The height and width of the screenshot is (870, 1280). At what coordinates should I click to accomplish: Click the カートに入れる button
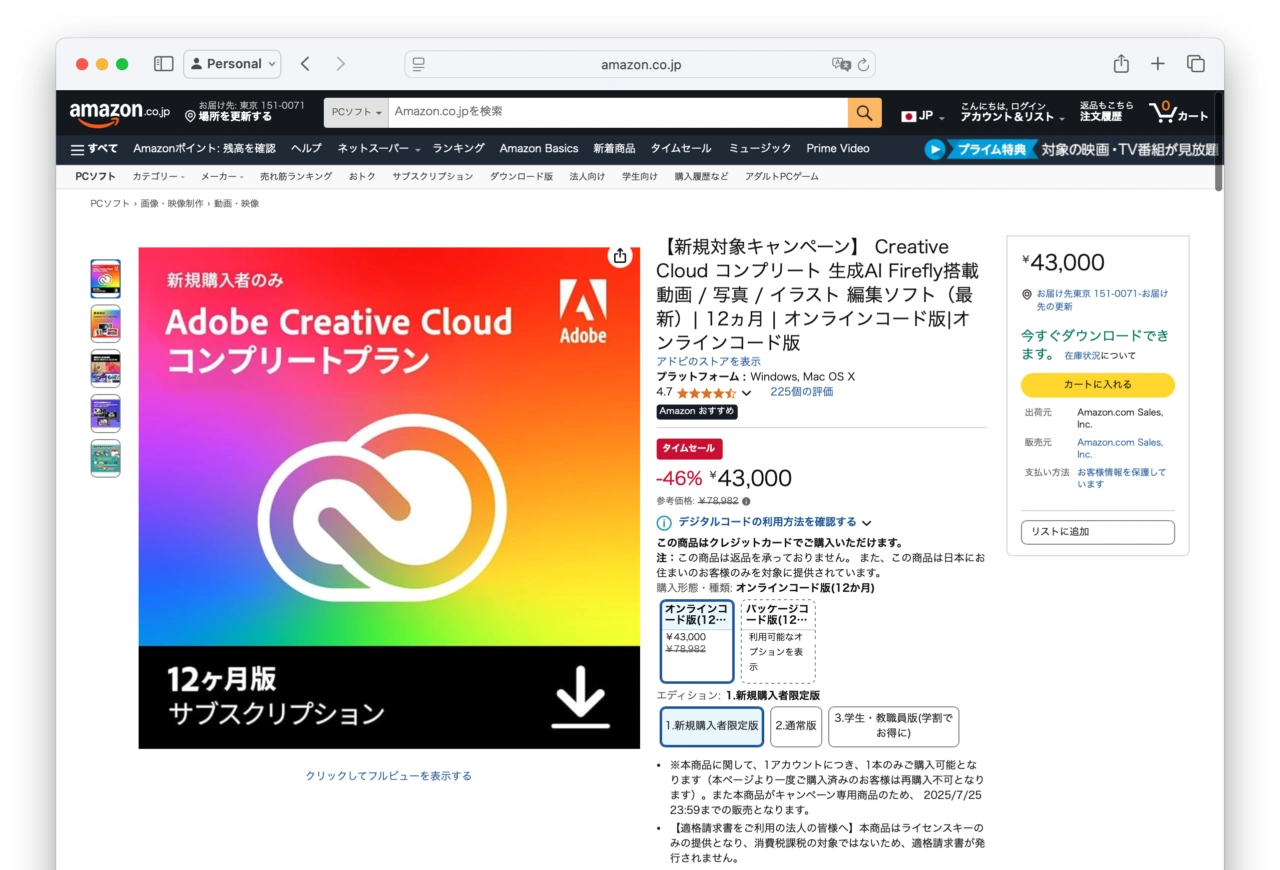(1097, 385)
